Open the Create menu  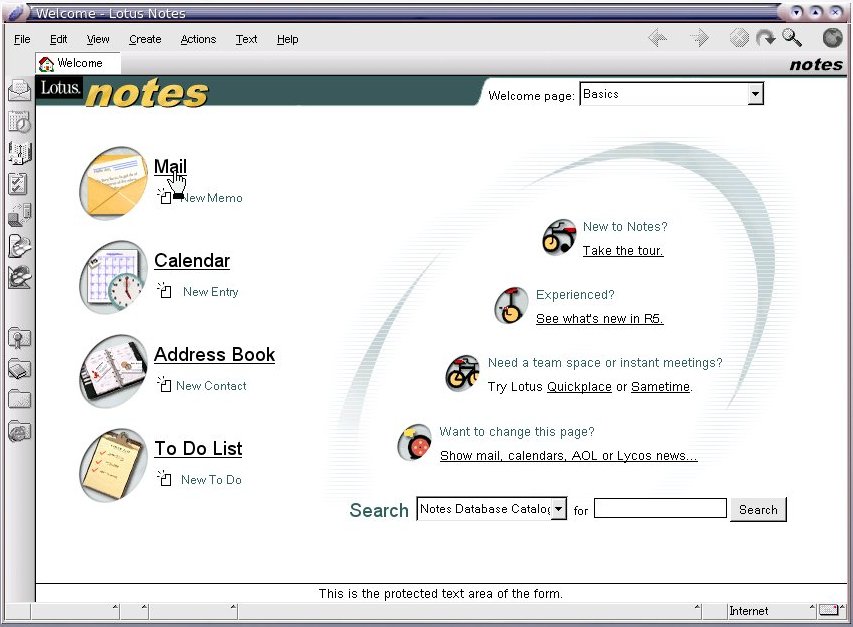(145, 39)
